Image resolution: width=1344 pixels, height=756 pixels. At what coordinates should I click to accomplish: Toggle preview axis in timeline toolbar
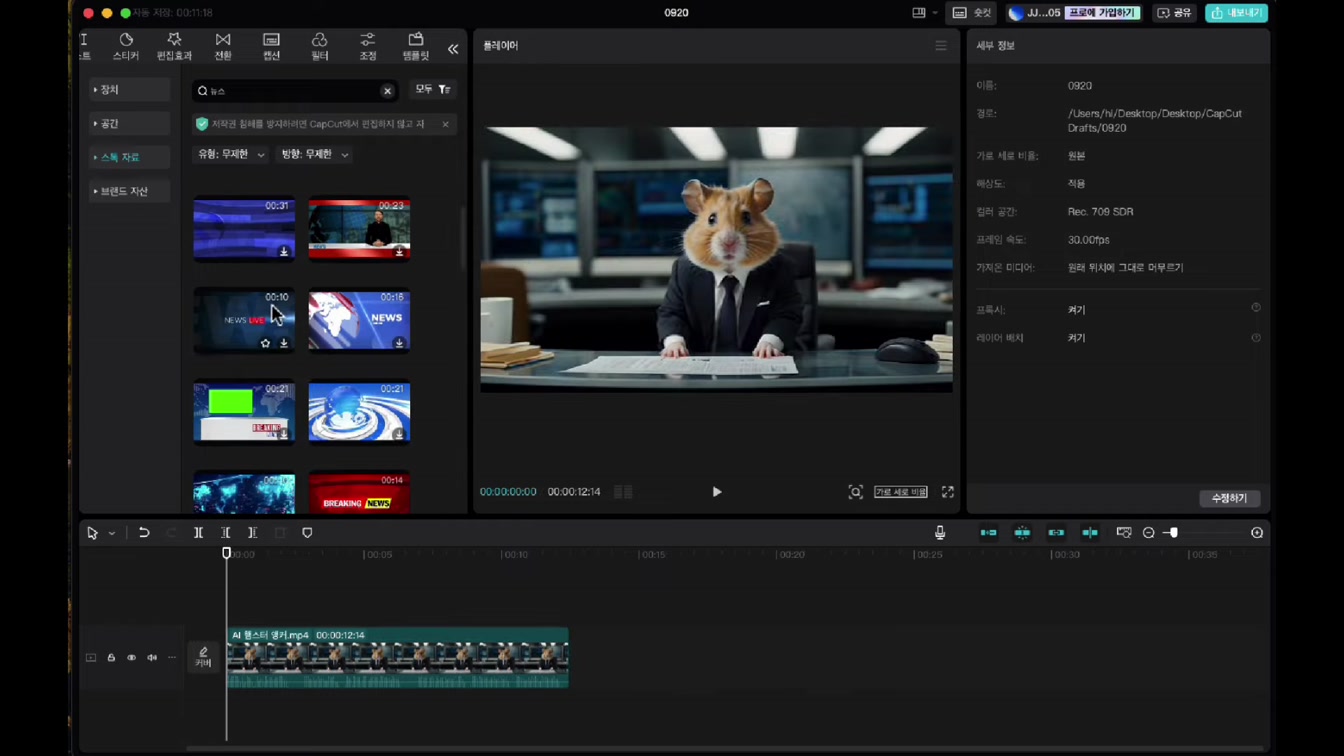point(1090,533)
